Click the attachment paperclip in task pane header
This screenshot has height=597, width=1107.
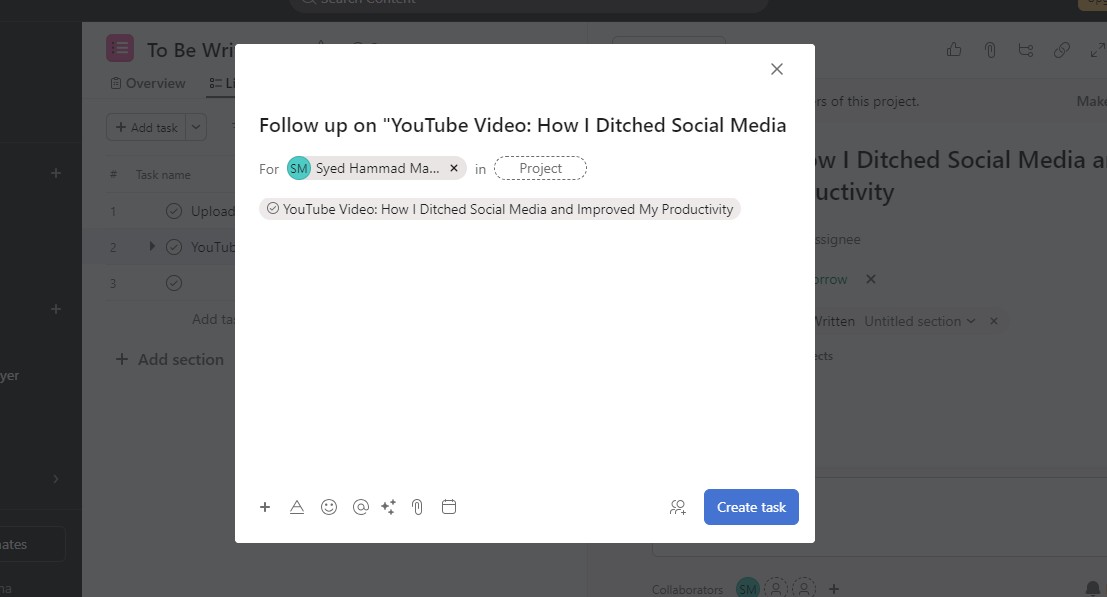pos(990,49)
